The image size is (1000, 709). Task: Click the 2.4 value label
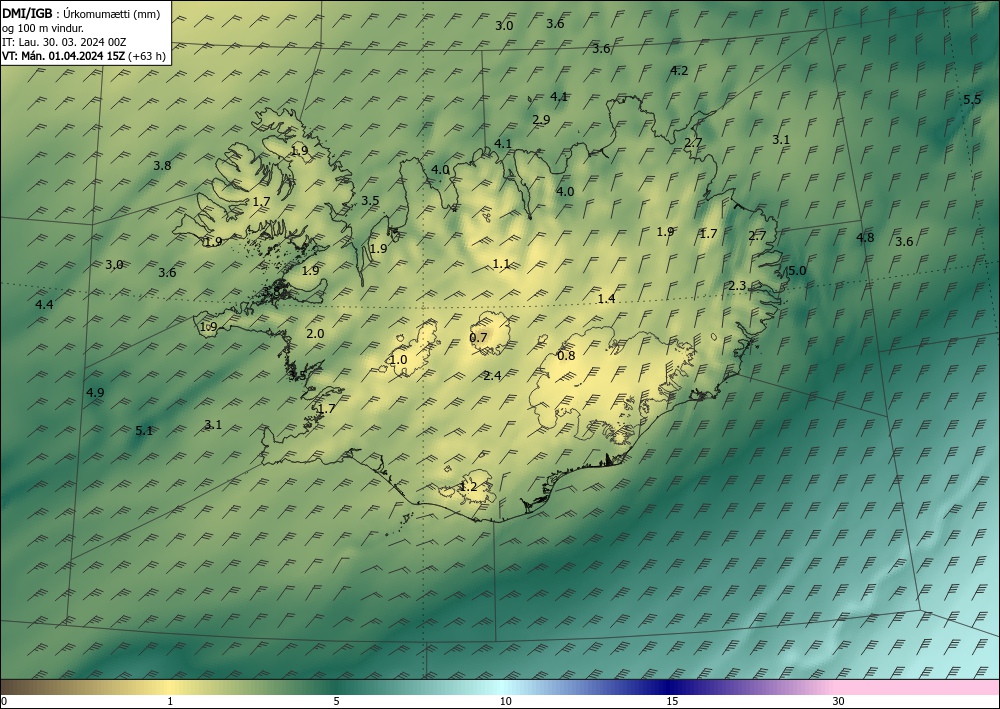(x=492, y=376)
